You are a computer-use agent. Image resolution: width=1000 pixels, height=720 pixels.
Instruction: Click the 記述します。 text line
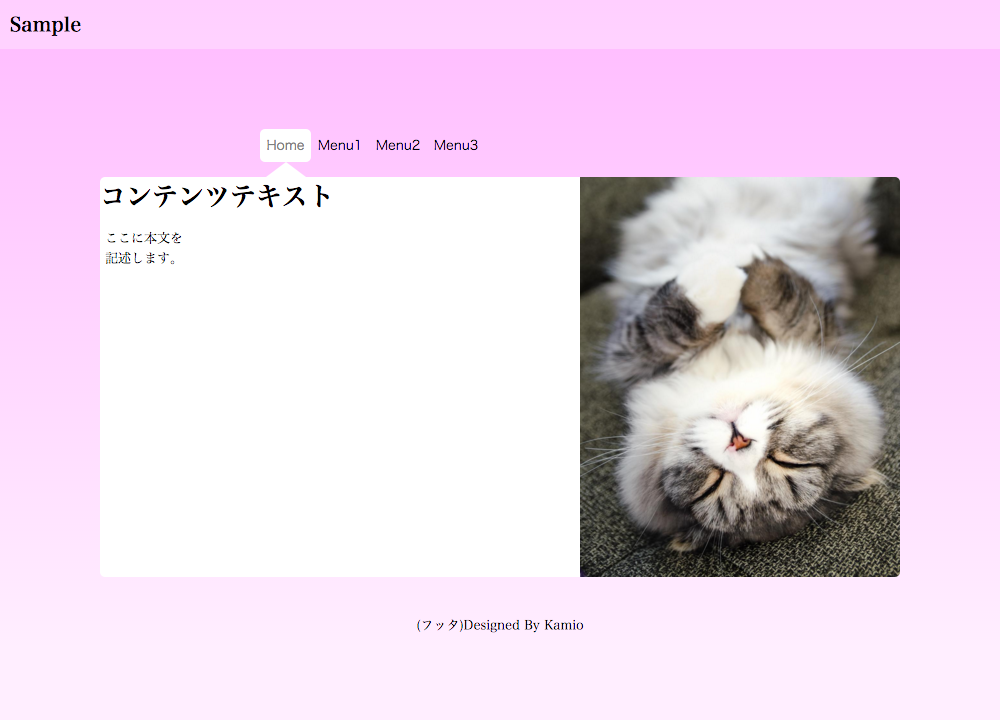143,258
